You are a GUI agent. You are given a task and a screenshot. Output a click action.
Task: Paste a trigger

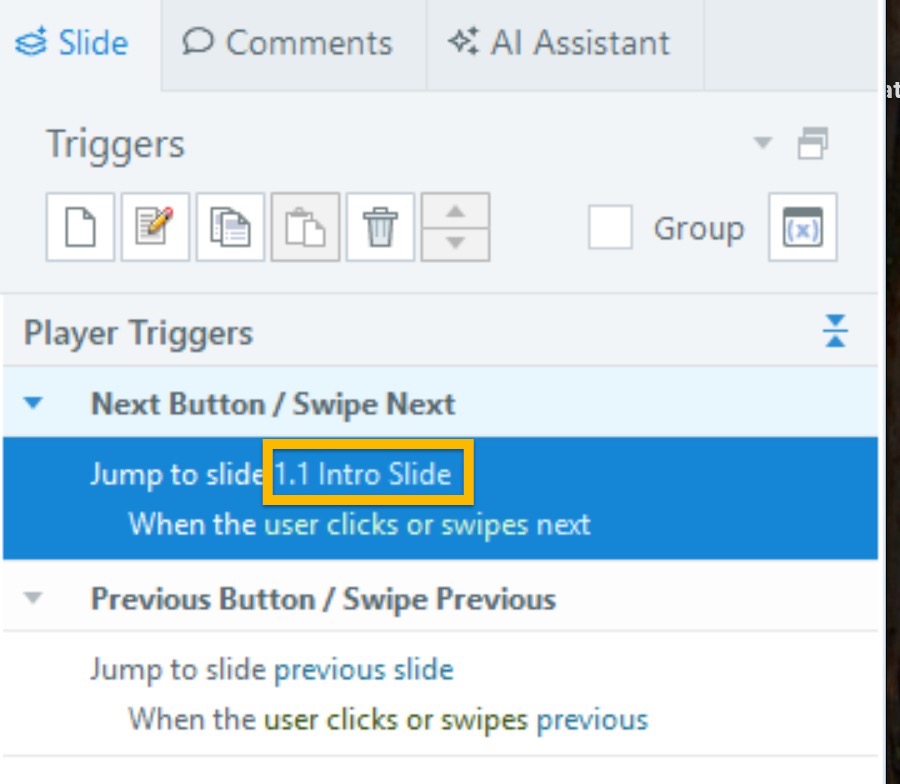click(x=305, y=227)
